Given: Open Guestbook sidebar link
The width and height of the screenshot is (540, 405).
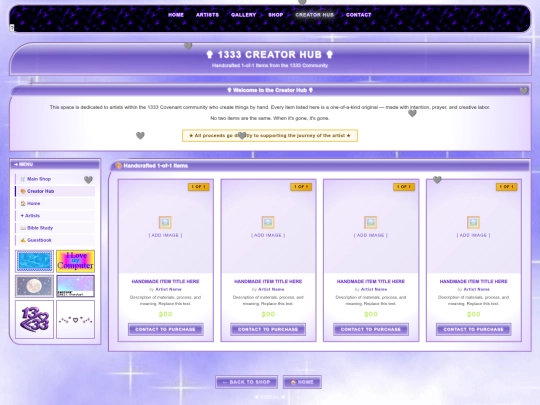Looking at the screenshot, I should pos(55,240).
